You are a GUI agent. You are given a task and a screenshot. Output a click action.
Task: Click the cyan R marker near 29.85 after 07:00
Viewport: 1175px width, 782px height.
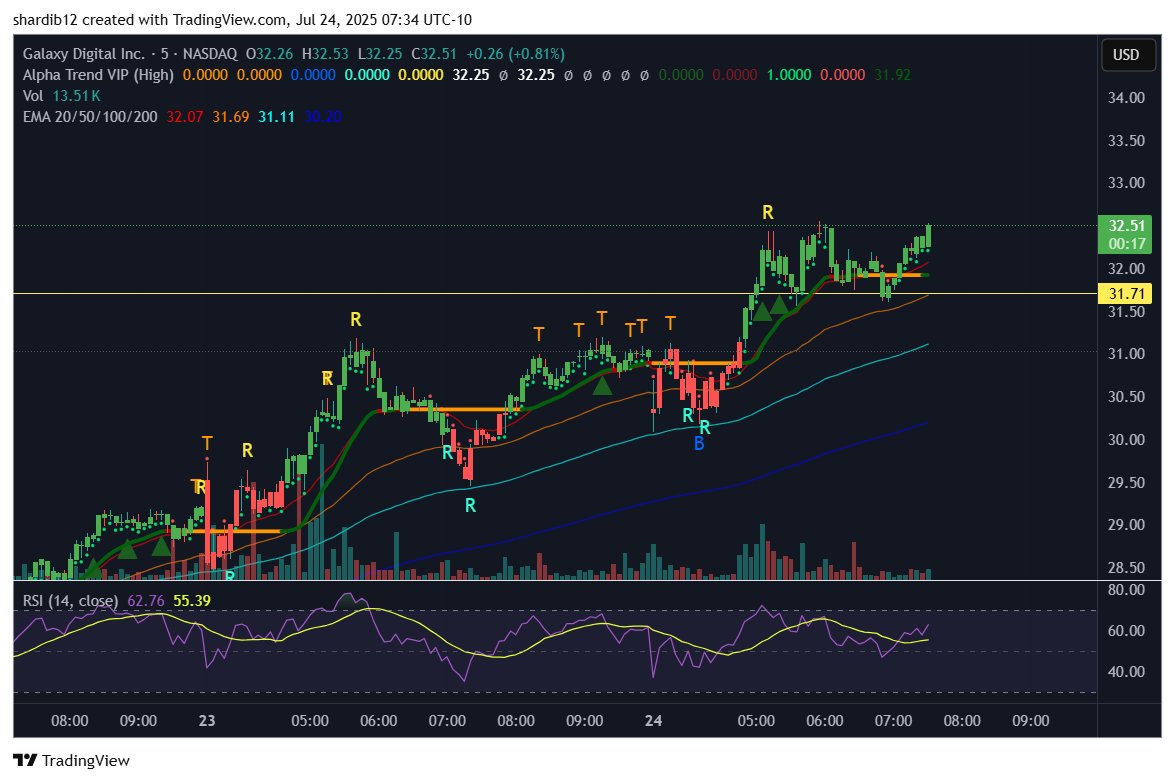coord(447,452)
